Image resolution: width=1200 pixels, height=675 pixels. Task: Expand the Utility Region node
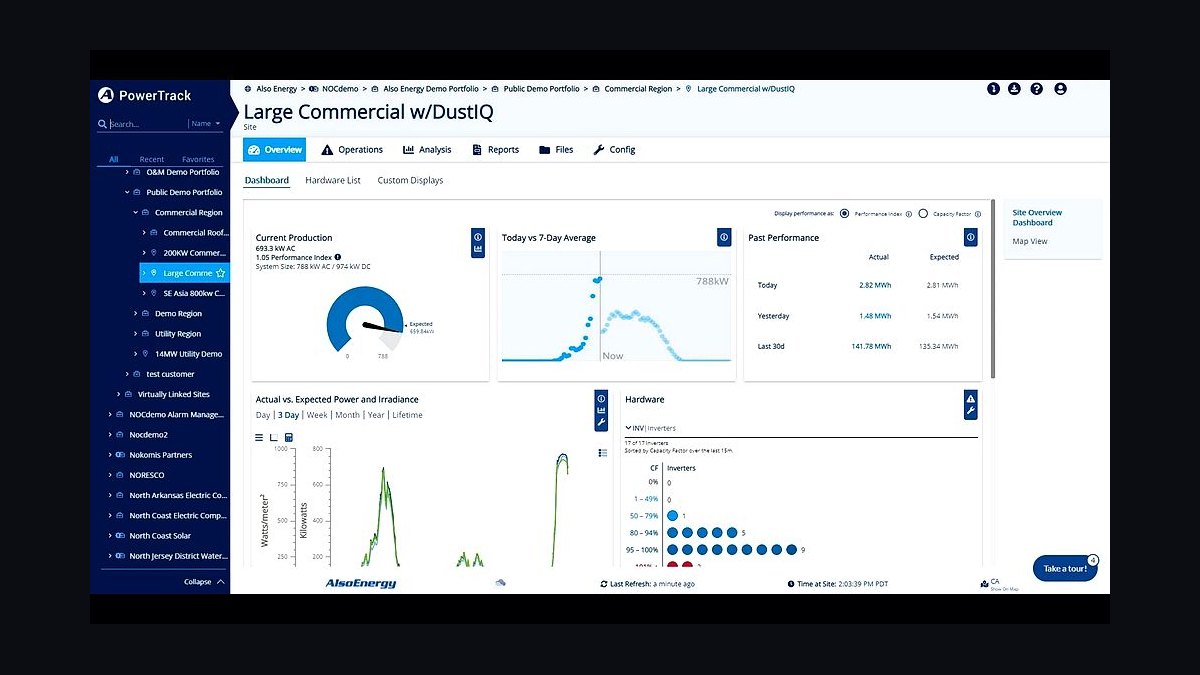(135, 334)
